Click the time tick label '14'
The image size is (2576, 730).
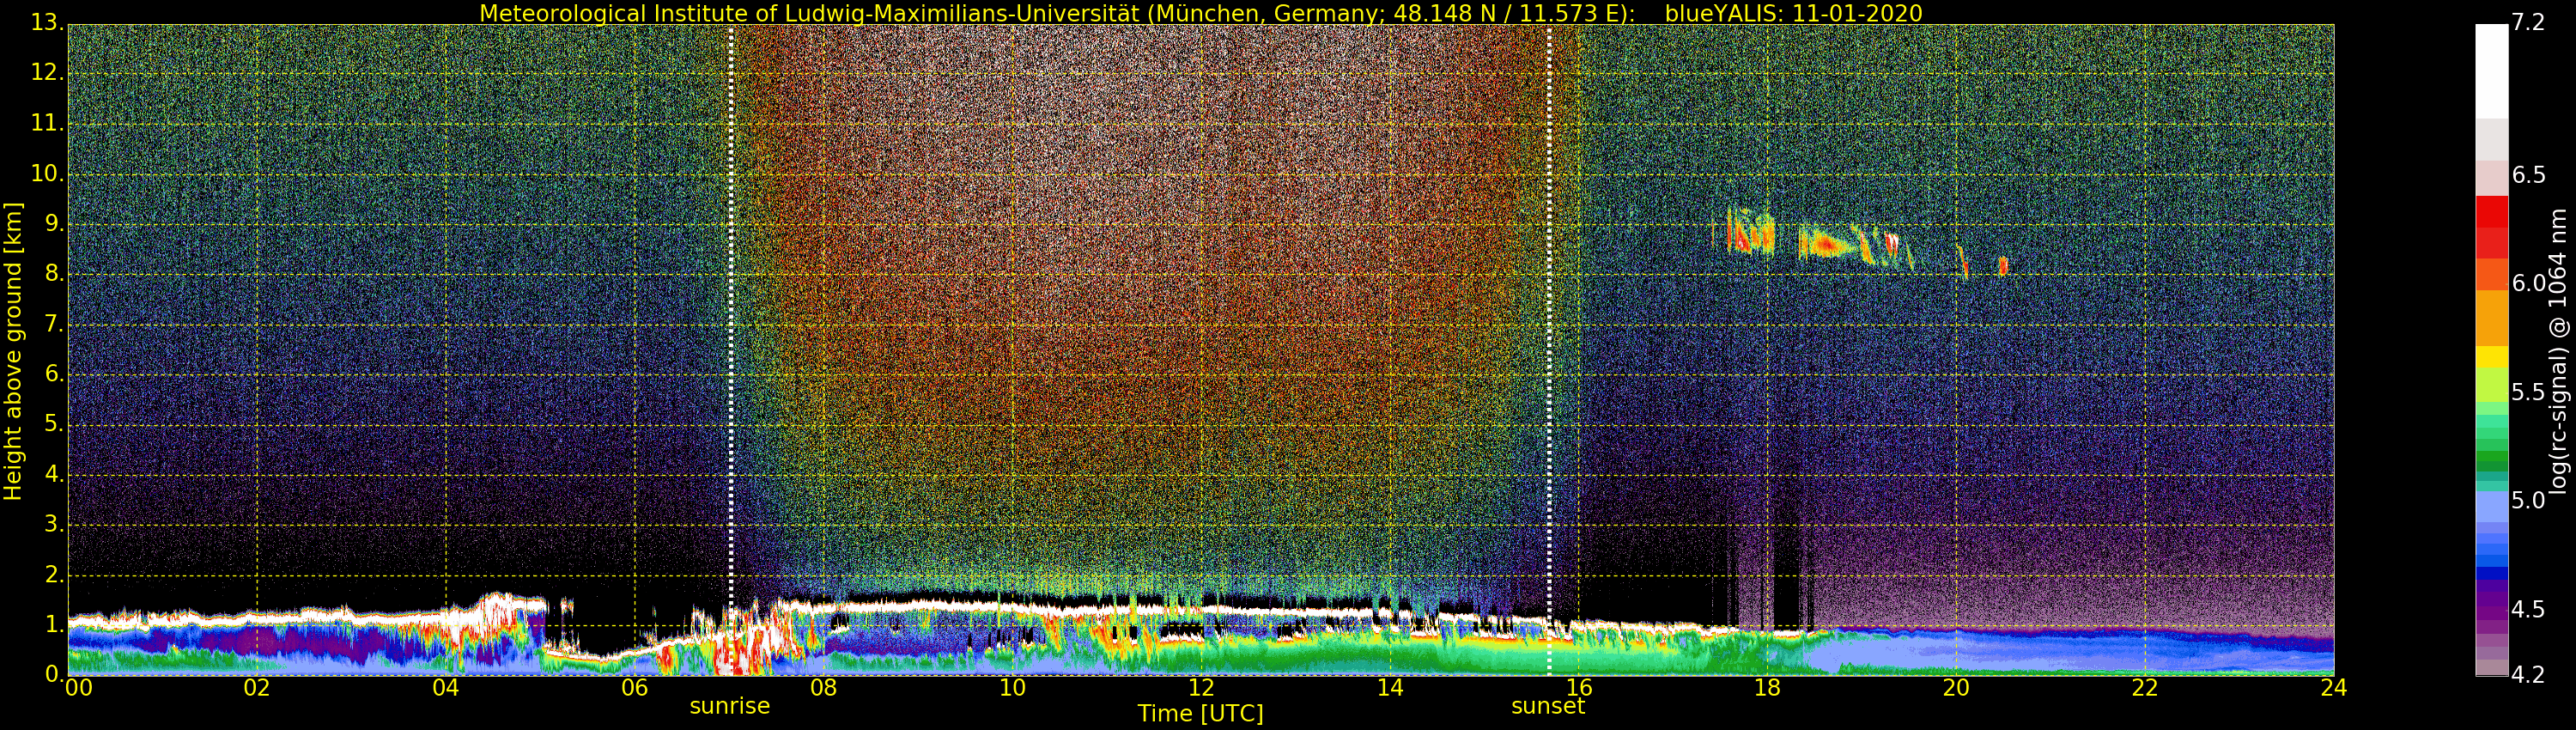(1390, 687)
